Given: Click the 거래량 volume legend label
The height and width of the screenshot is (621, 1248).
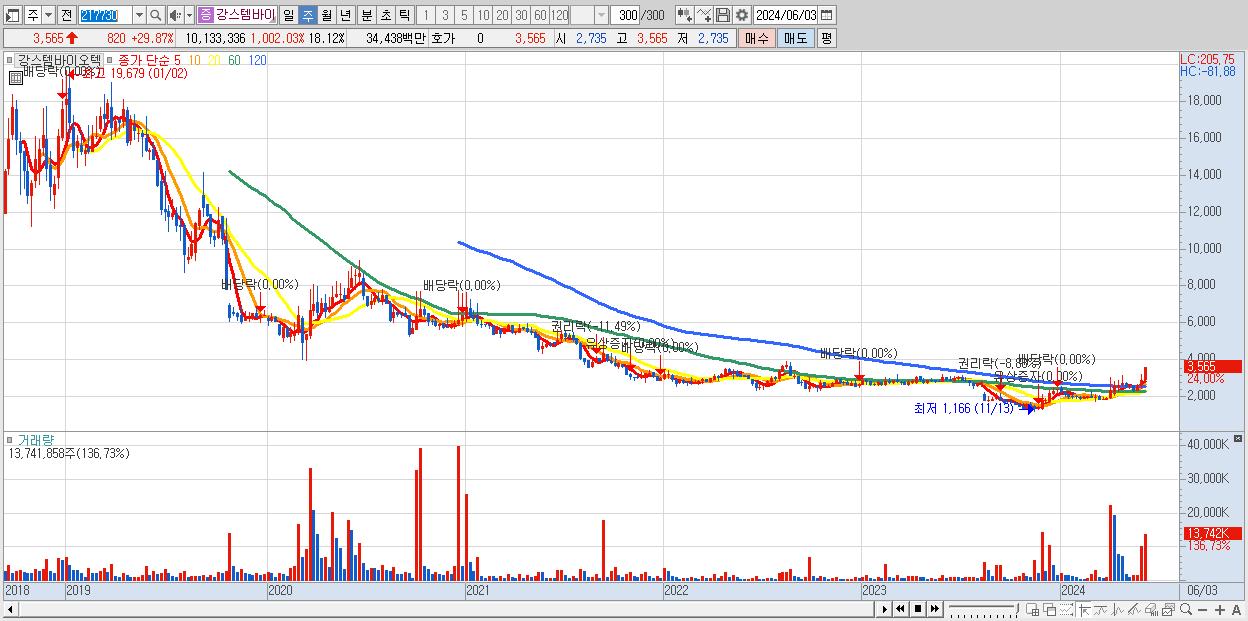Looking at the screenshot, I should point(34,440).
